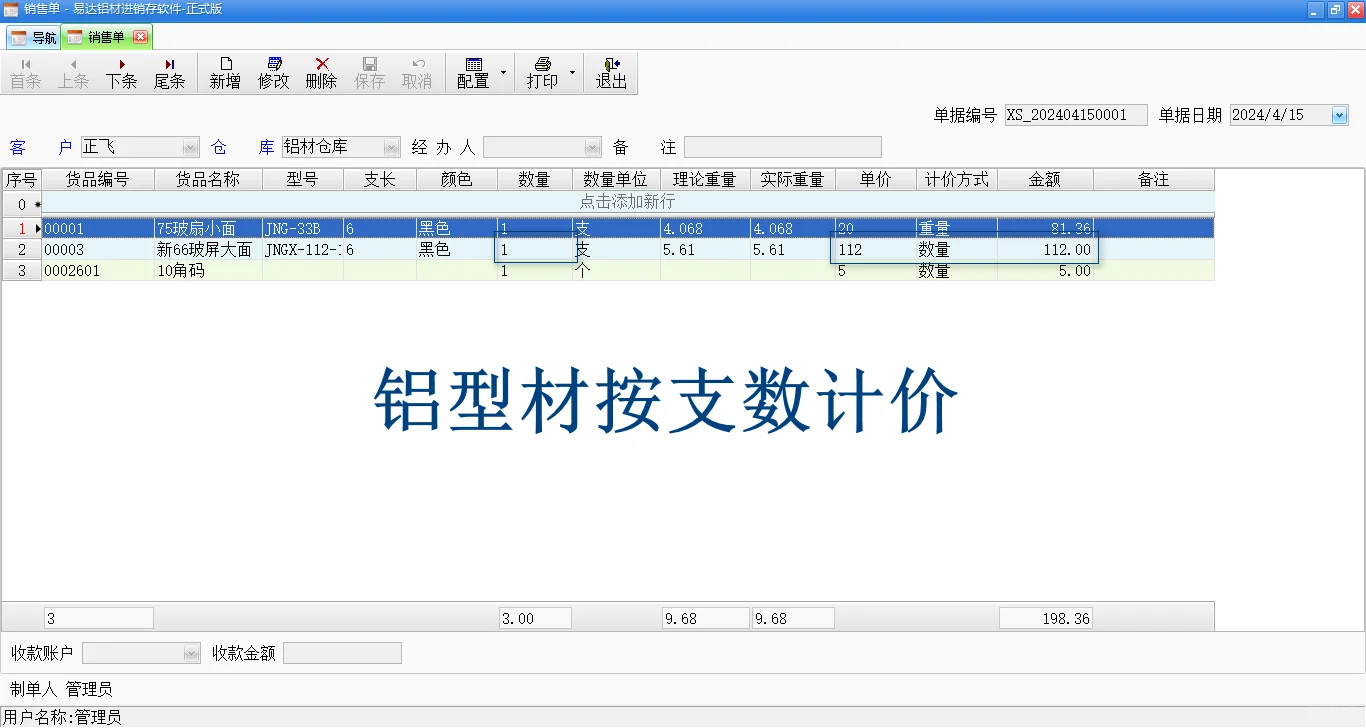The height and width of the screenshot is (728, 1366).
Task: Click the 删除 (Delete) icon
Action: point(321,71)
